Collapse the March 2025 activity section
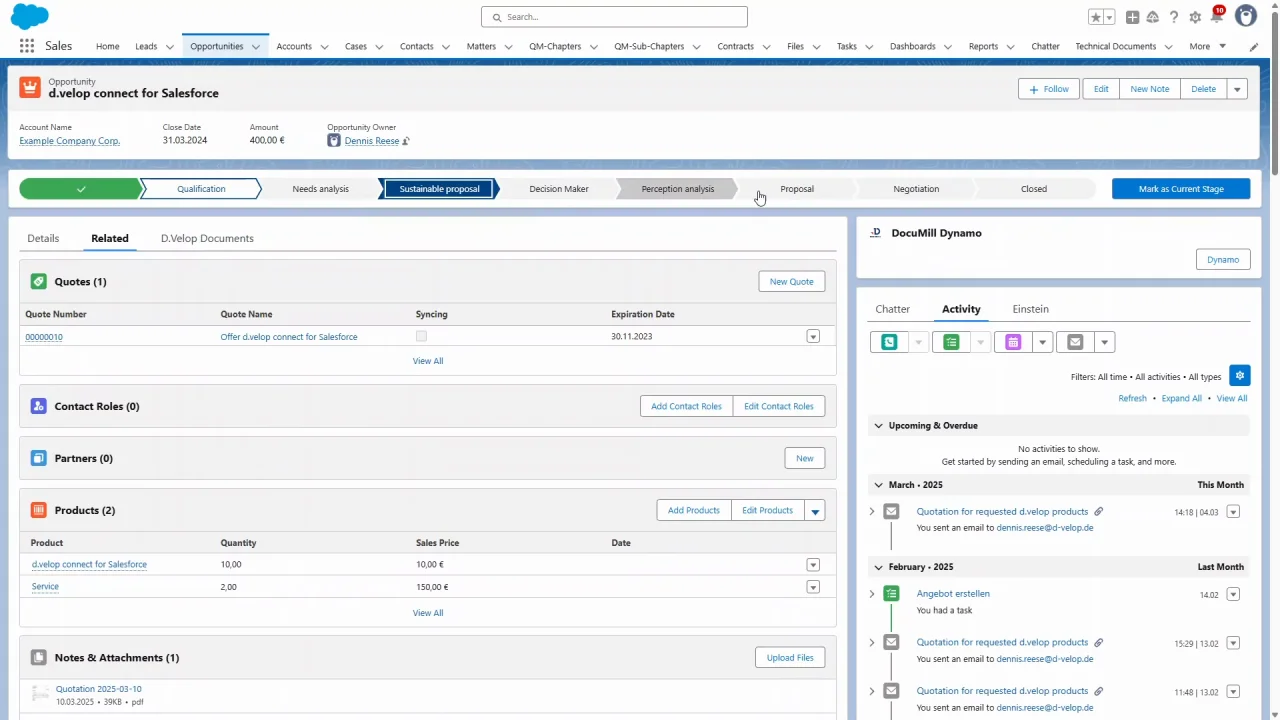The image size is (1280, 720). pos(879,485)
